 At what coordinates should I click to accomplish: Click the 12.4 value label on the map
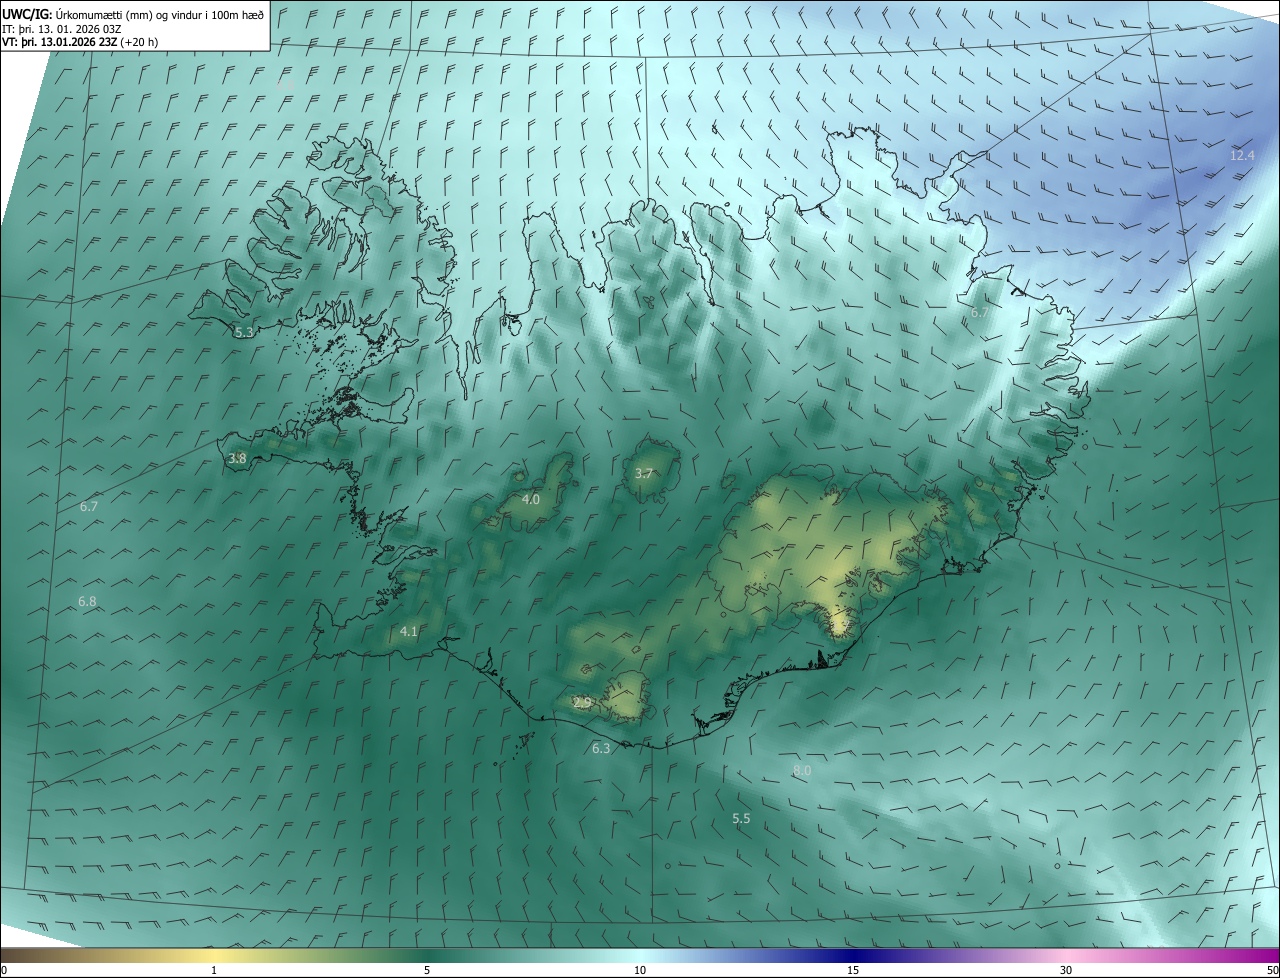(1242, 155)
